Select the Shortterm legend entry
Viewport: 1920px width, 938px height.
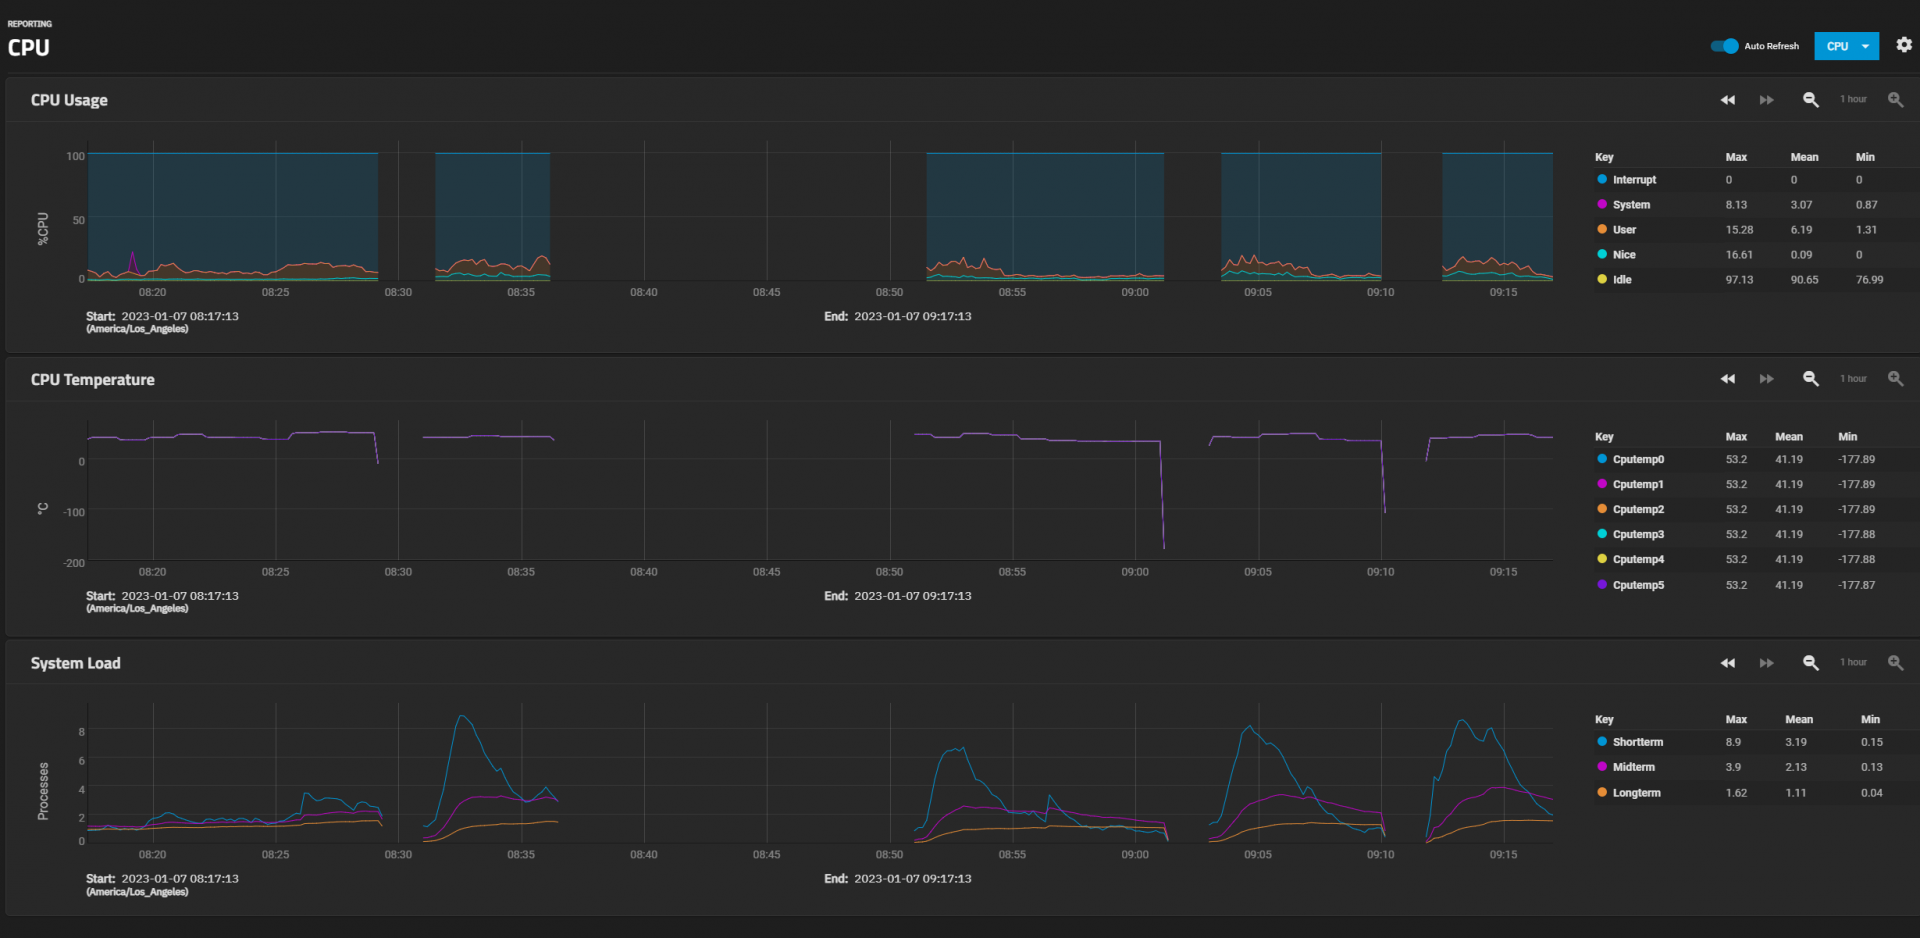1637,742
